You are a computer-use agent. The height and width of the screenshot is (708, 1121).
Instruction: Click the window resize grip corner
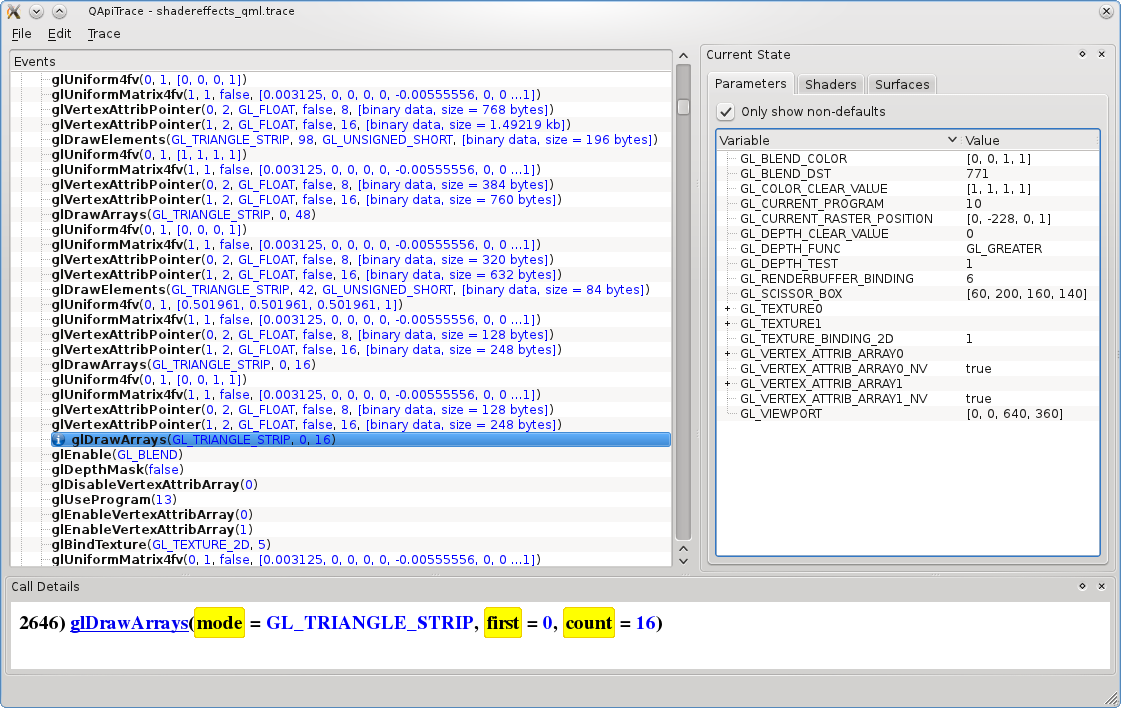[x=1112, y=699]
